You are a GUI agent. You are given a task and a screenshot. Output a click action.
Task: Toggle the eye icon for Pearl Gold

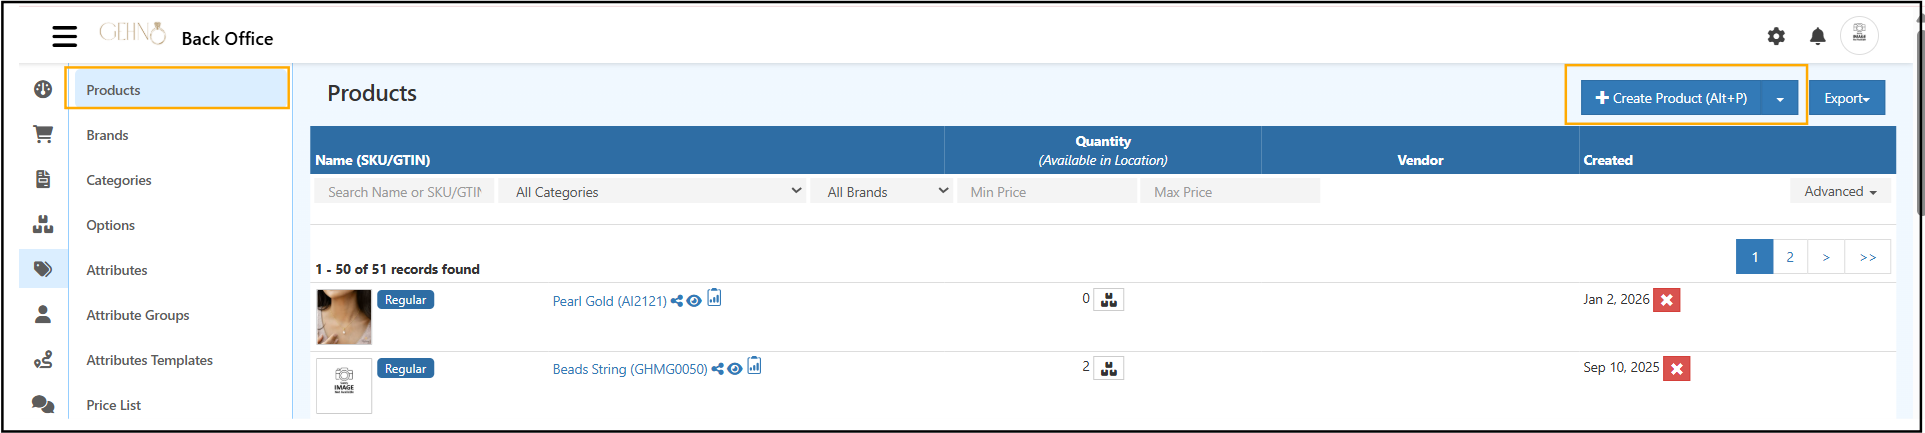694,301
